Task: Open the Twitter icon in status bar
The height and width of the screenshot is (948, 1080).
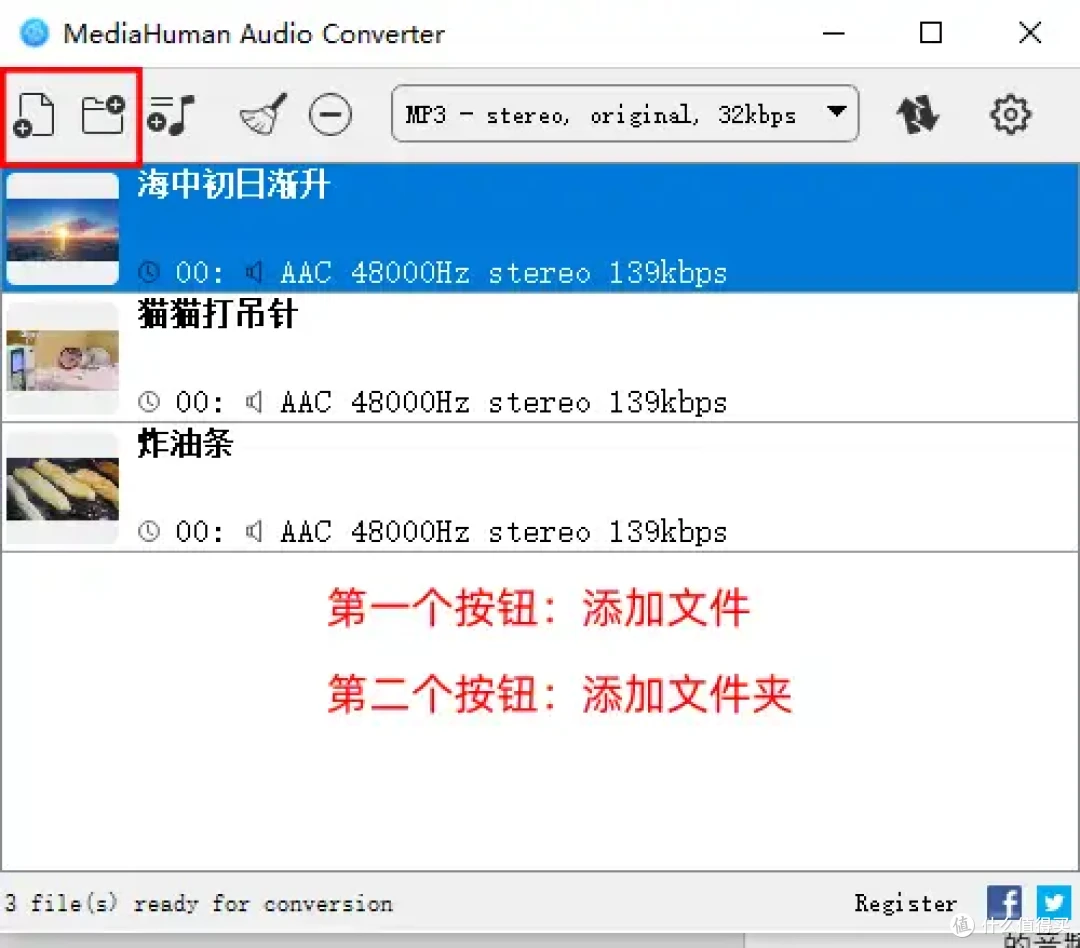Action: (x=1054, y=903)
